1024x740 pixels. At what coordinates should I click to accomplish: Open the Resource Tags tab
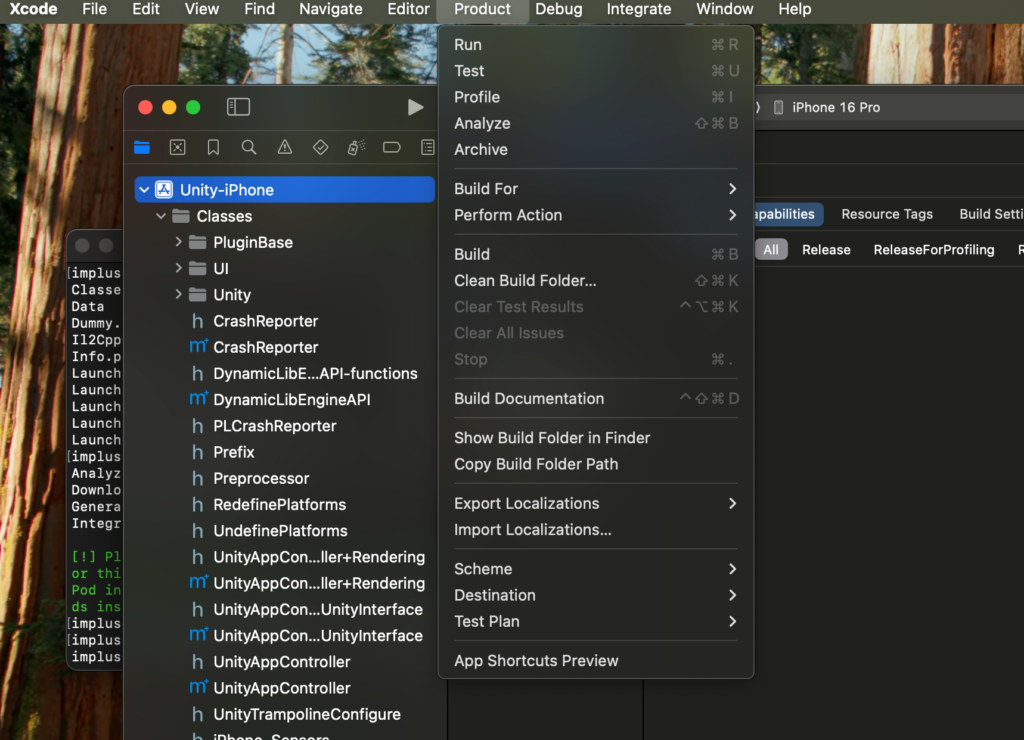point(886,214)
